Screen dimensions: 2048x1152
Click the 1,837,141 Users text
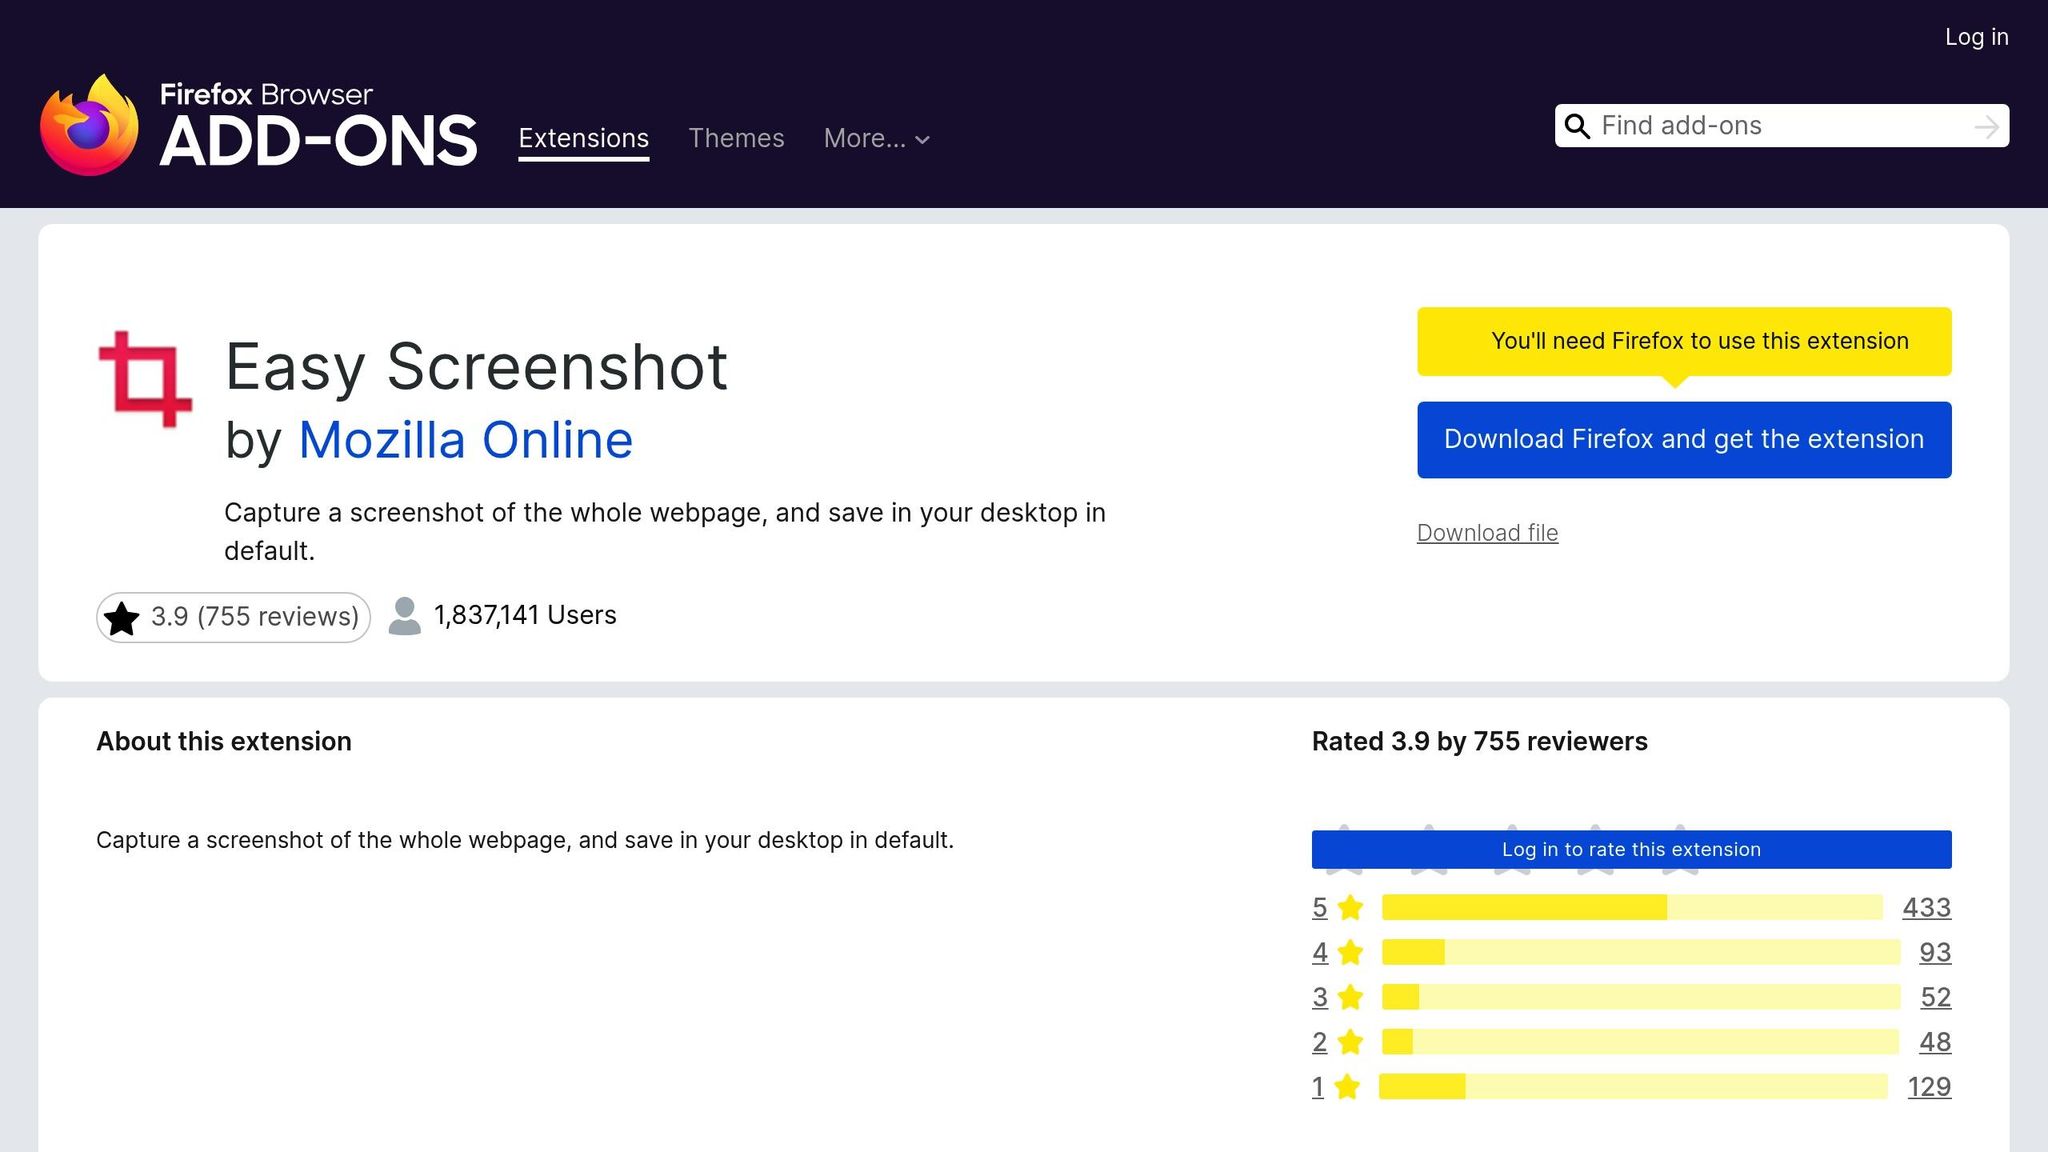(x=525, y=615)
